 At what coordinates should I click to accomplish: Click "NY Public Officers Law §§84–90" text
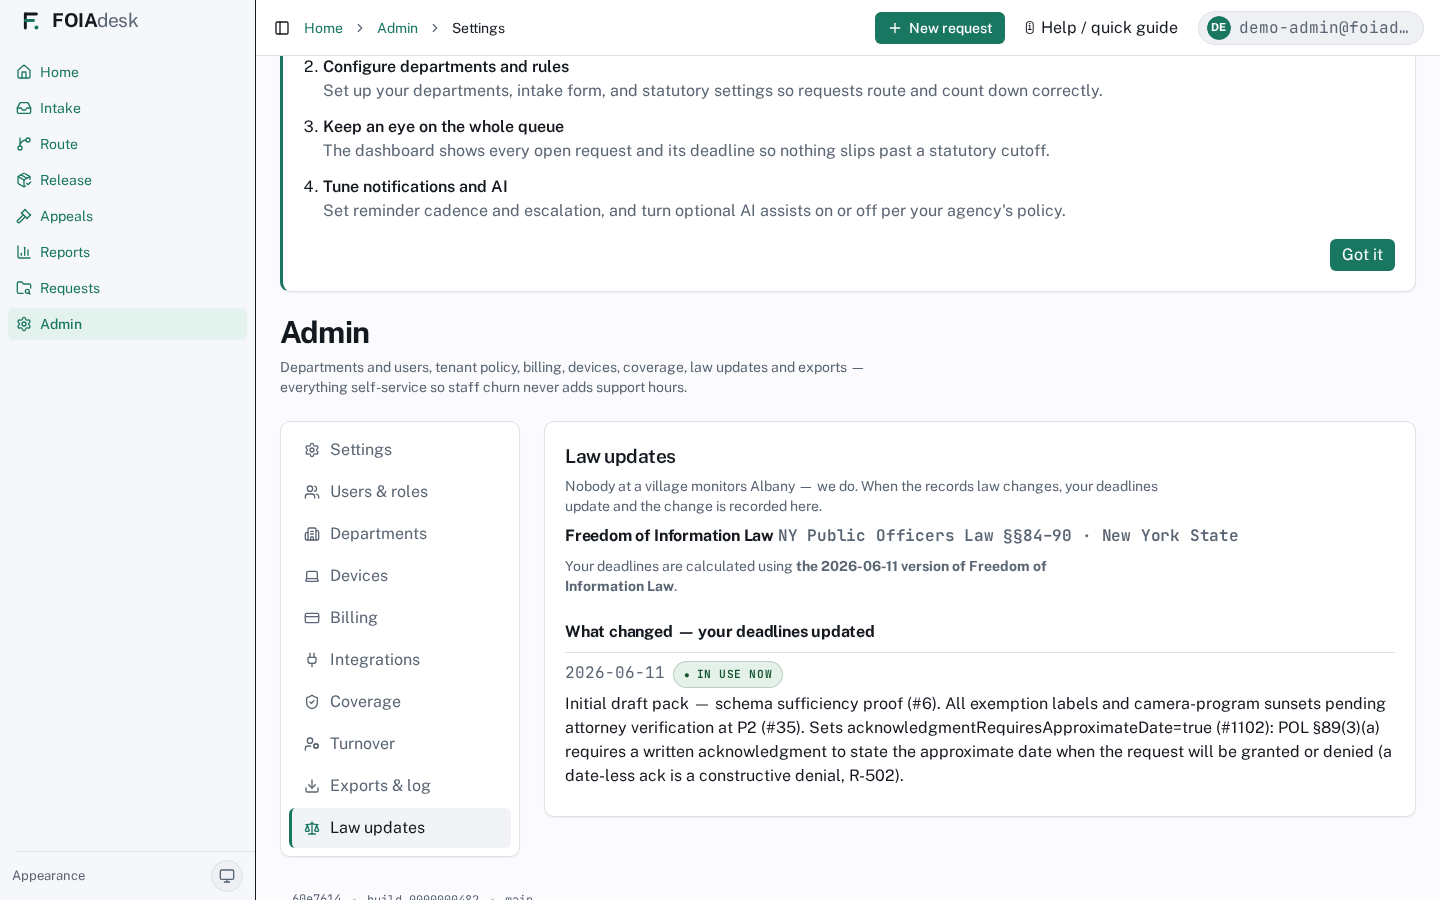click(x=925, y=536)
